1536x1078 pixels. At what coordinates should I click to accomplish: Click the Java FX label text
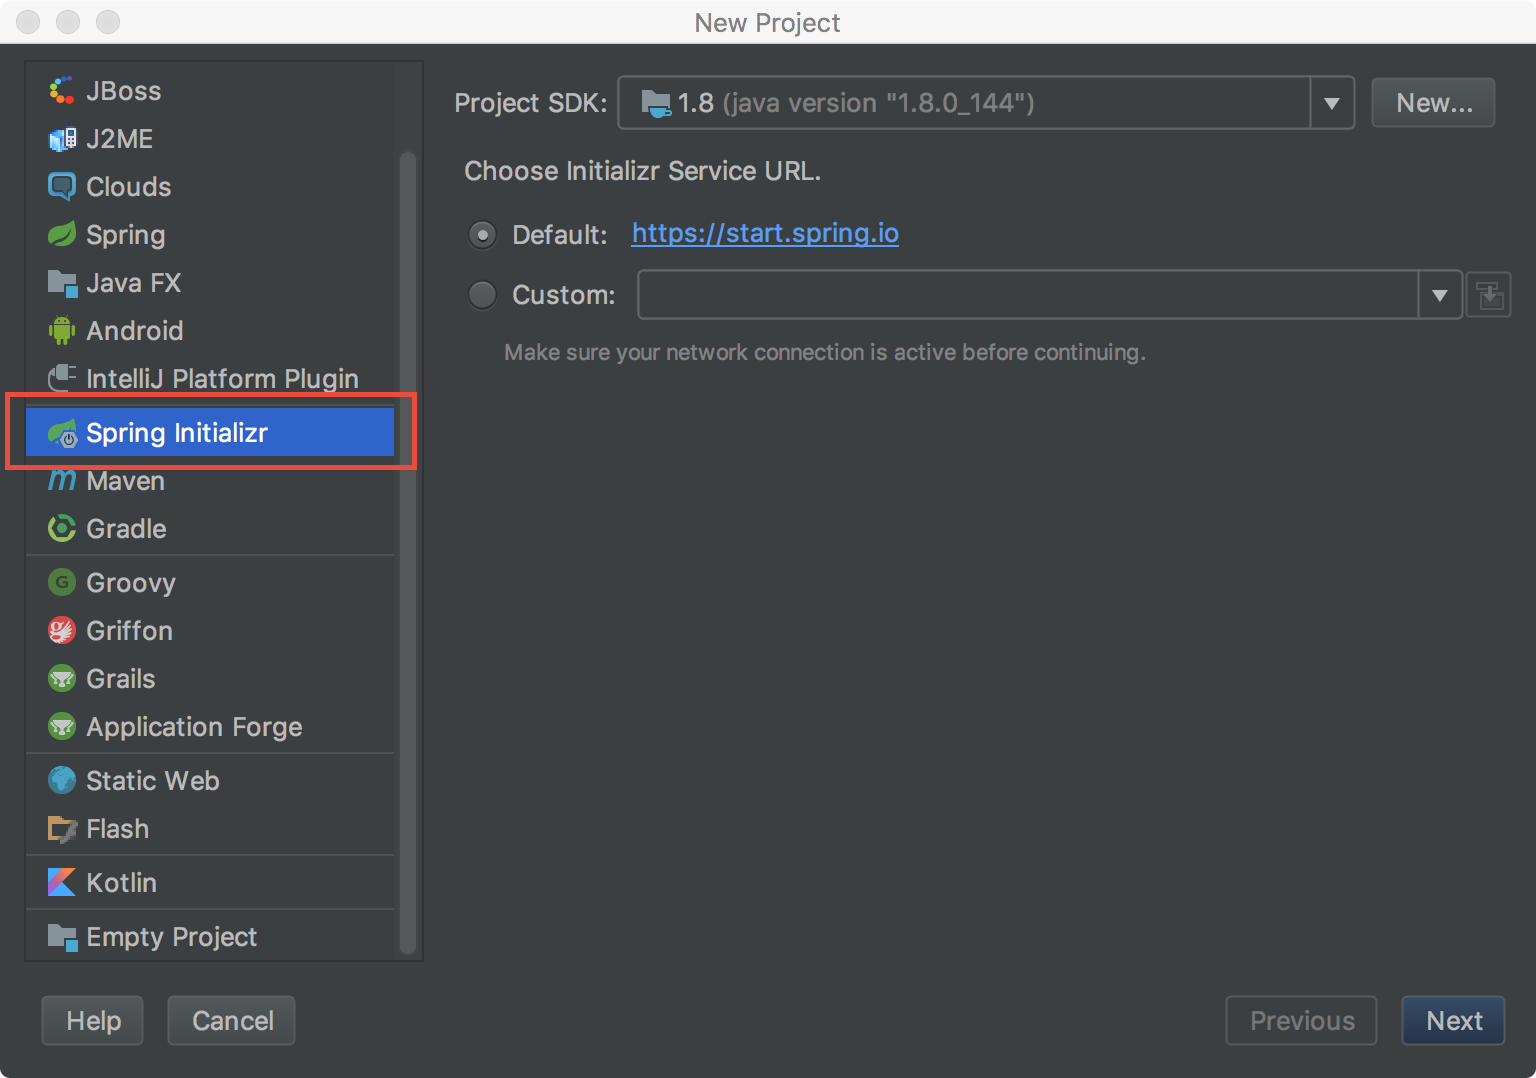pos(134,283)
